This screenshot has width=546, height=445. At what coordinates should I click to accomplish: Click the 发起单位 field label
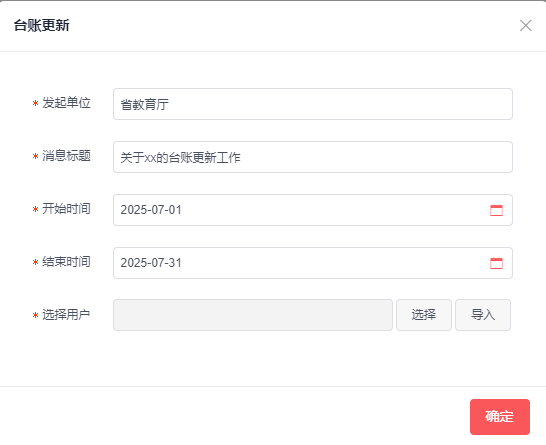click(x=66, y=103)
